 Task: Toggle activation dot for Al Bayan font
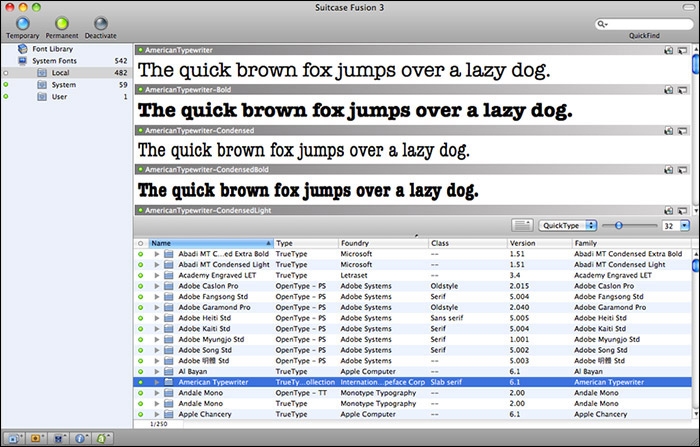point(141,372)
